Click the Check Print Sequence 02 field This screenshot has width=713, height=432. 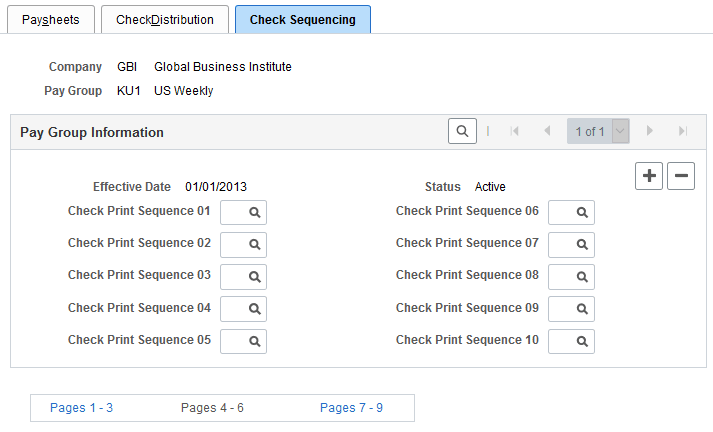click(232, 245)
